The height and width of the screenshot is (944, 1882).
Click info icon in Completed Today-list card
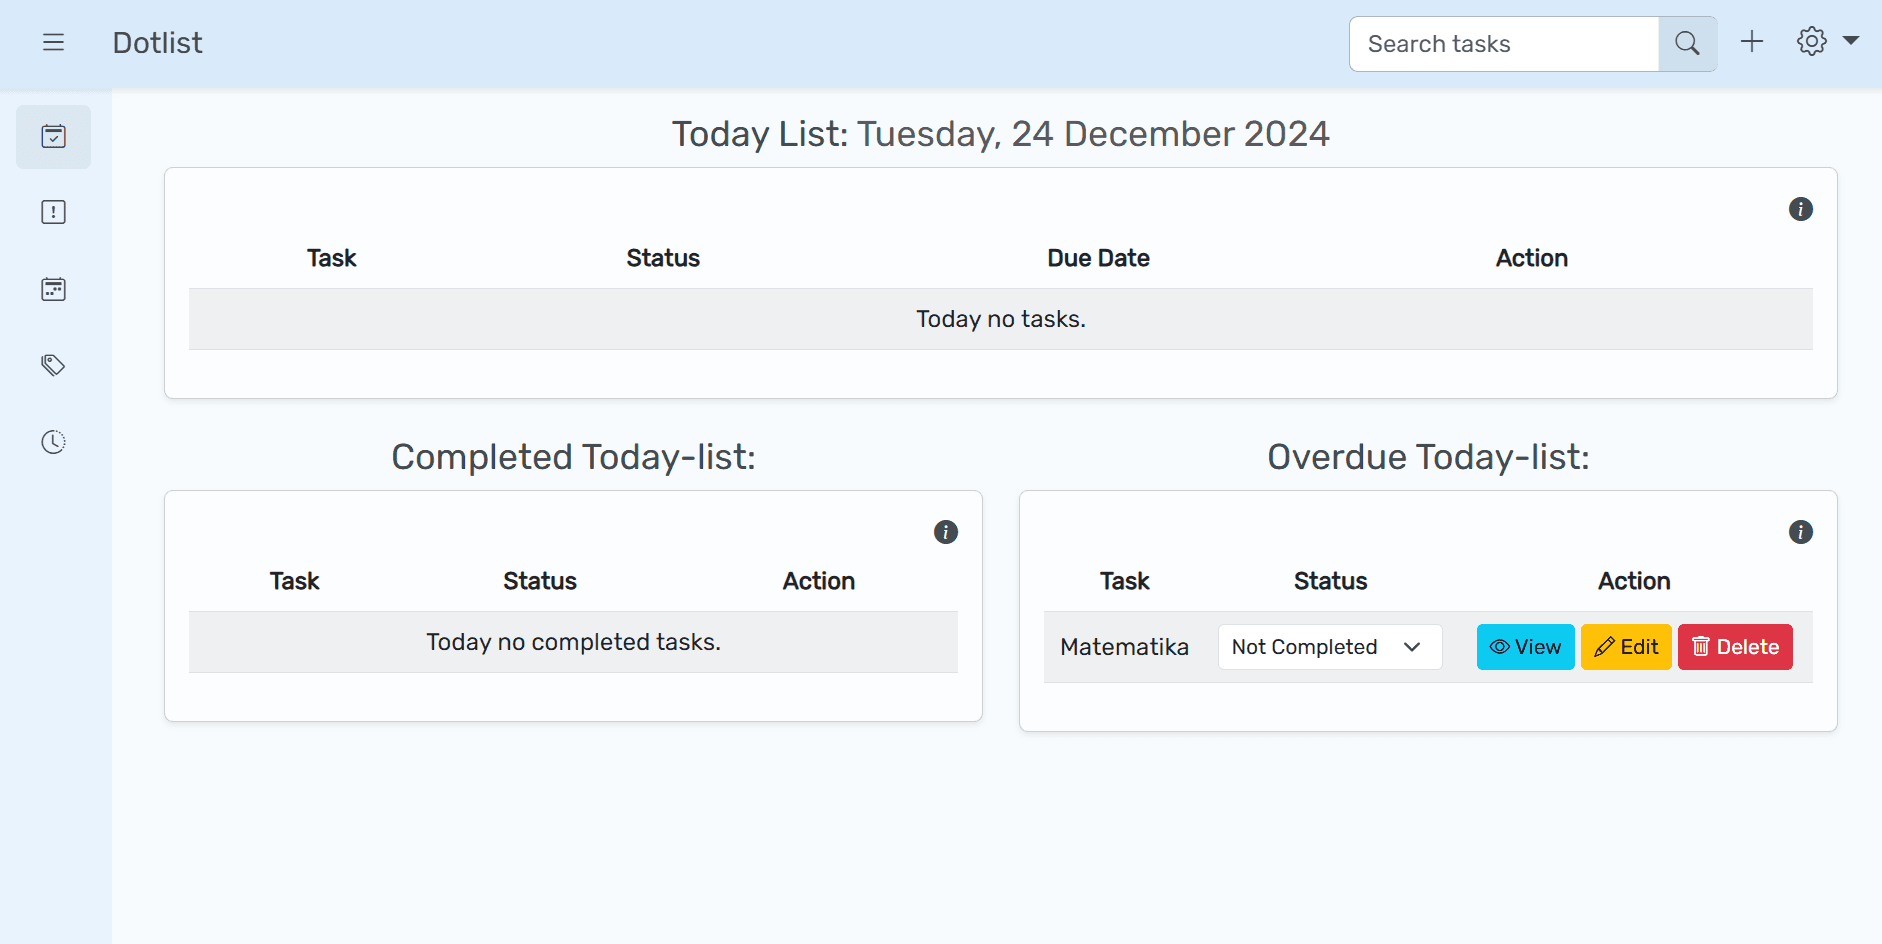click(x=945, y=532)
